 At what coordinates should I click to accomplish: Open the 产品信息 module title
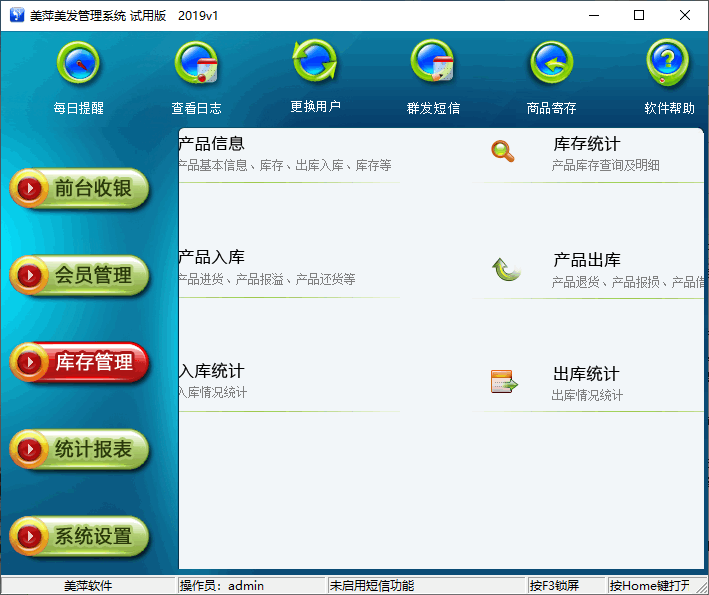point(212,144)
